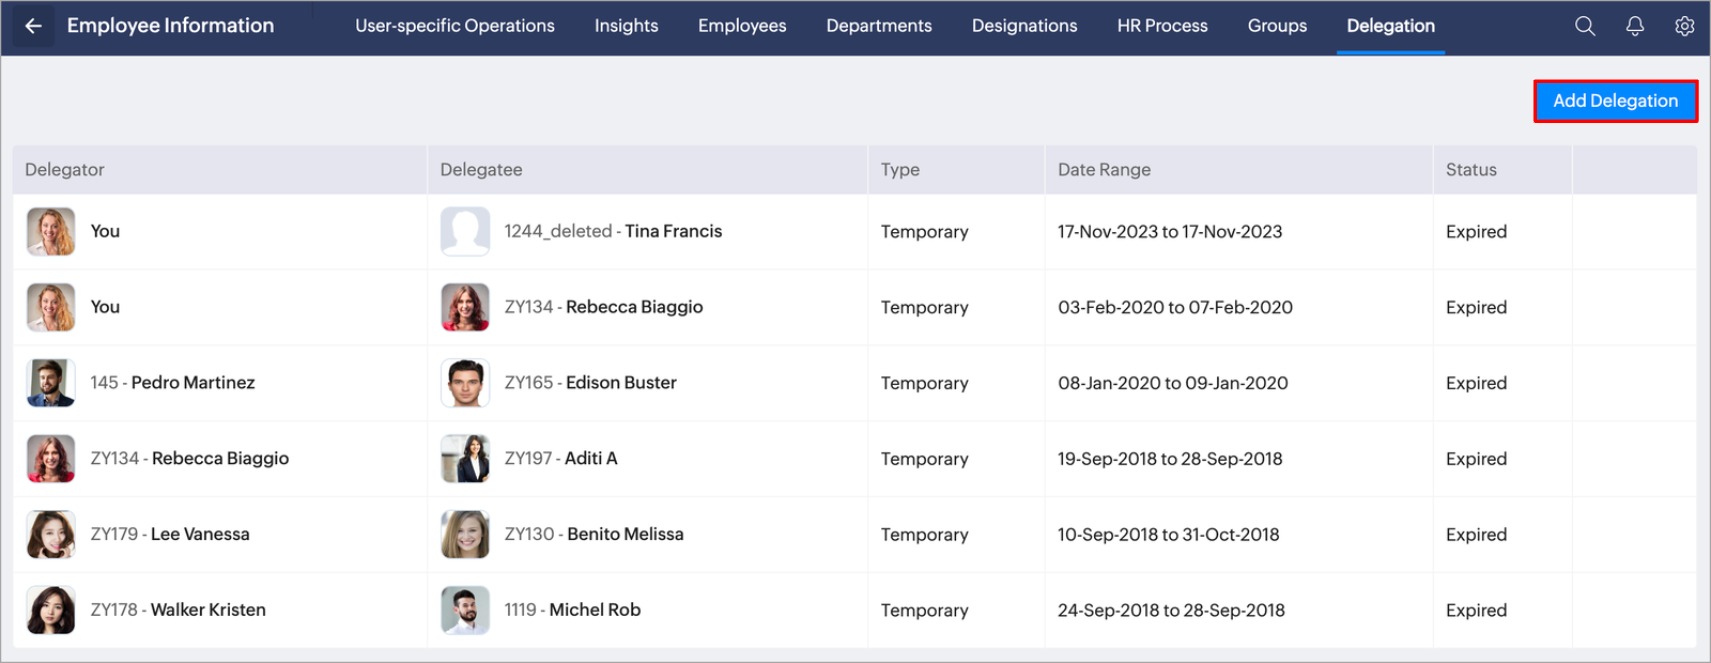1711x663 pixels.
Task: Switch to the Insights tab
Action: pos(626,26)
